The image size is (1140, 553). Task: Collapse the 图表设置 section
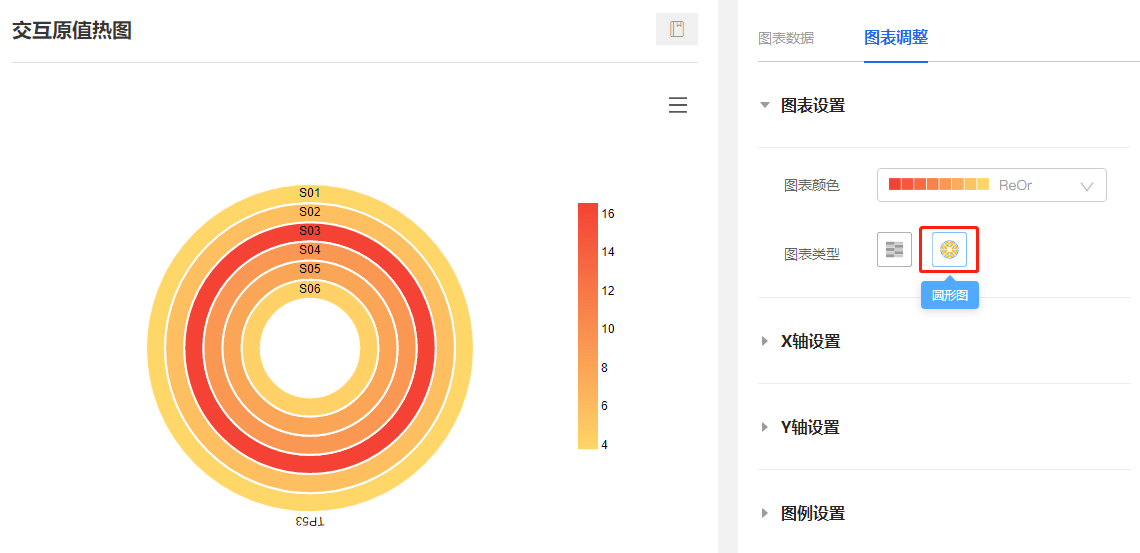click(x=801, y=105)
